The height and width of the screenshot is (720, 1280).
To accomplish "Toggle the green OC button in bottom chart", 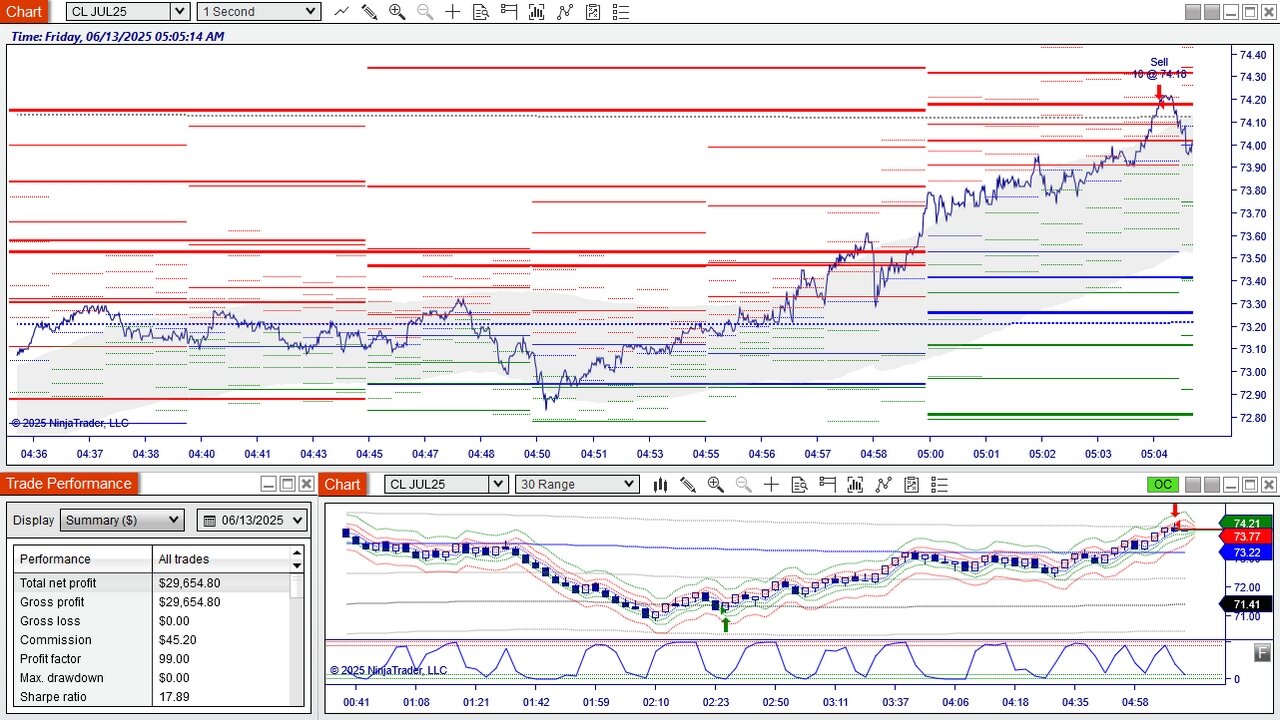I will tap(1162, 484).
